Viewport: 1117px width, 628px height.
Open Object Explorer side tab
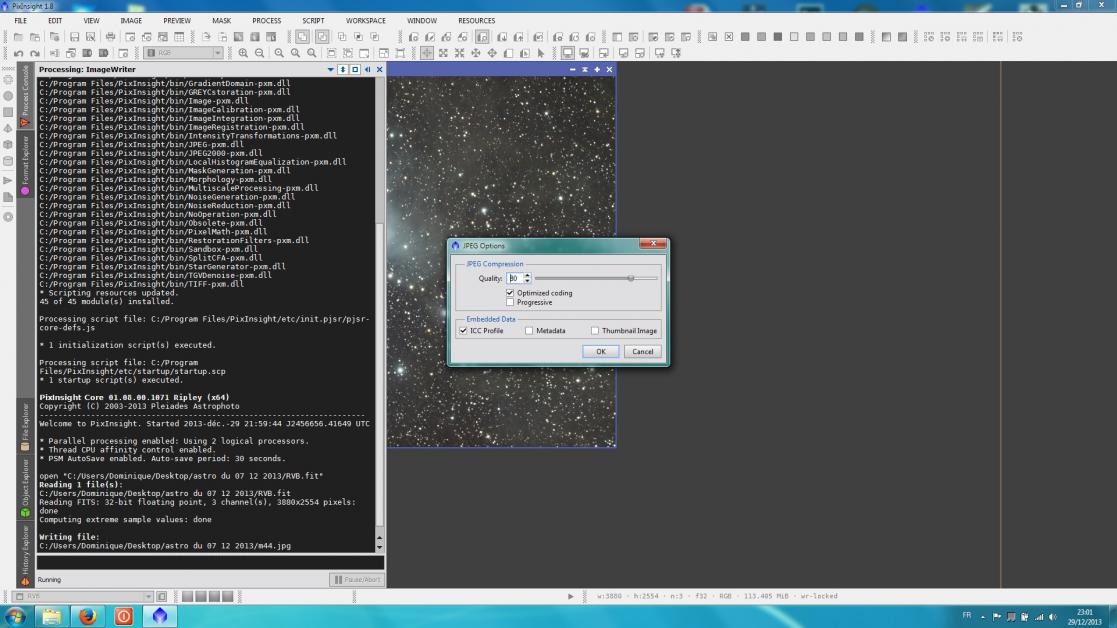(x=25, y=488)
